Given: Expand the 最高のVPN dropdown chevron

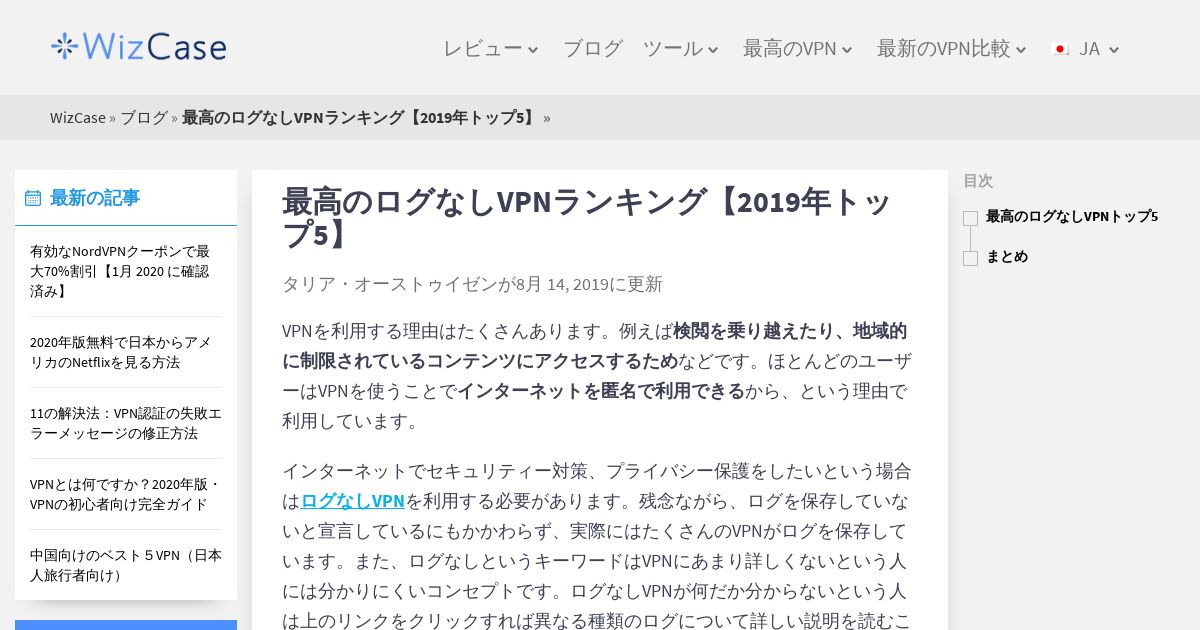Looking at the screenshot, I should pos(847,50).
